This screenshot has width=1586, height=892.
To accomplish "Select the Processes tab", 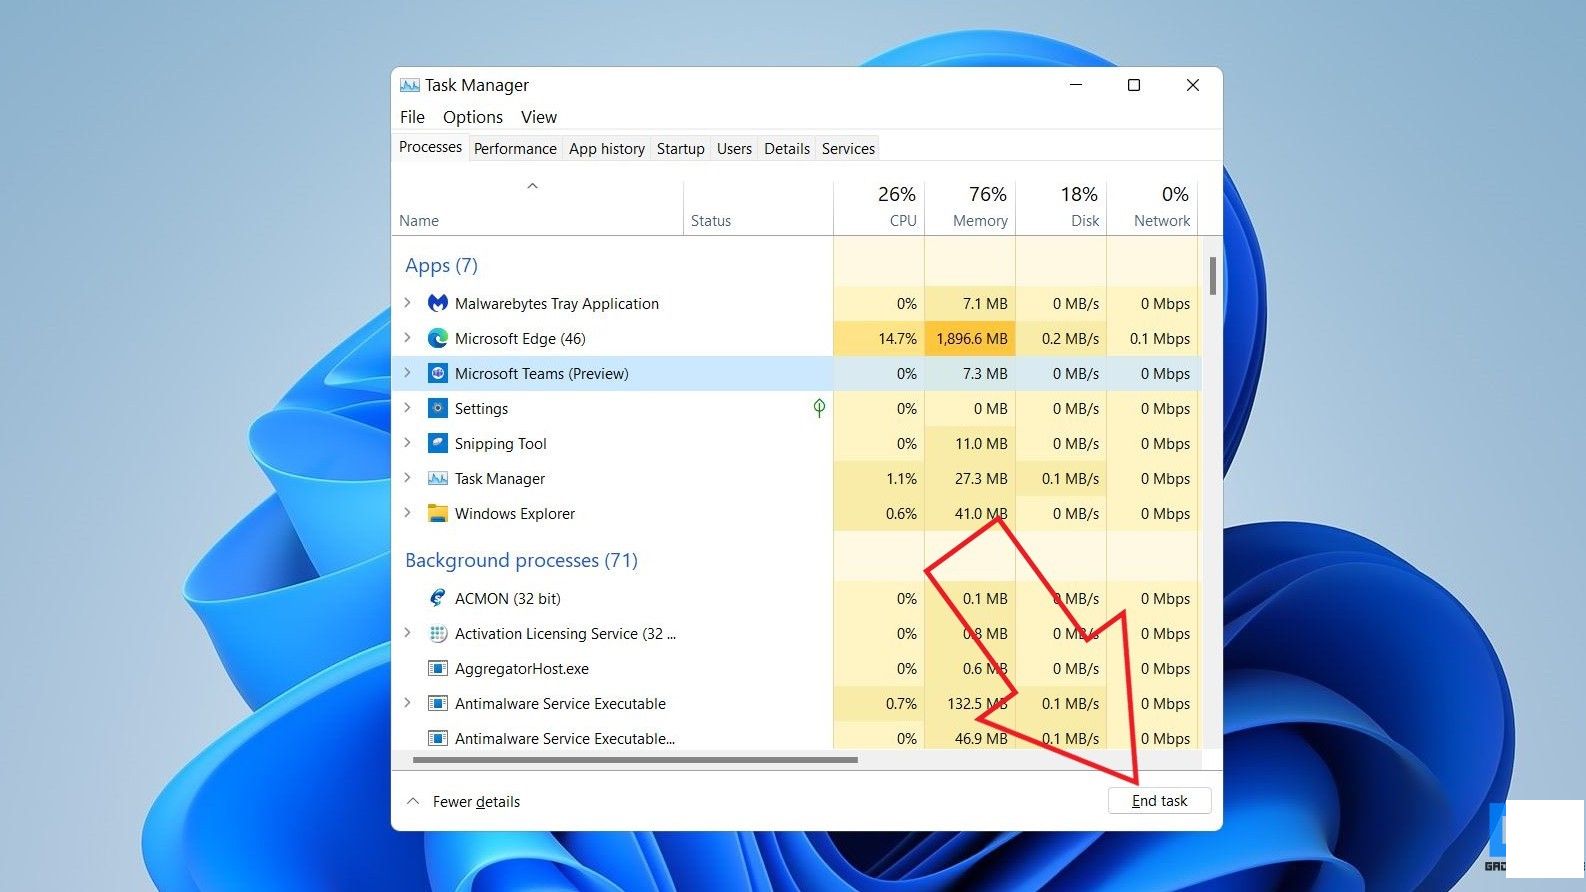I will point(430,147).
